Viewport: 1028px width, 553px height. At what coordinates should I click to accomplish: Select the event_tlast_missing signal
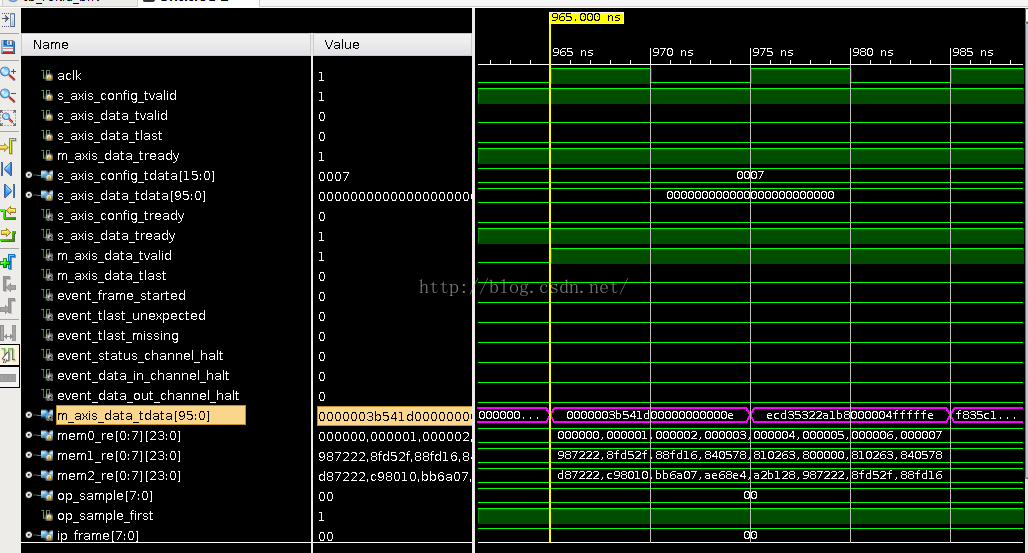(117, 336)
